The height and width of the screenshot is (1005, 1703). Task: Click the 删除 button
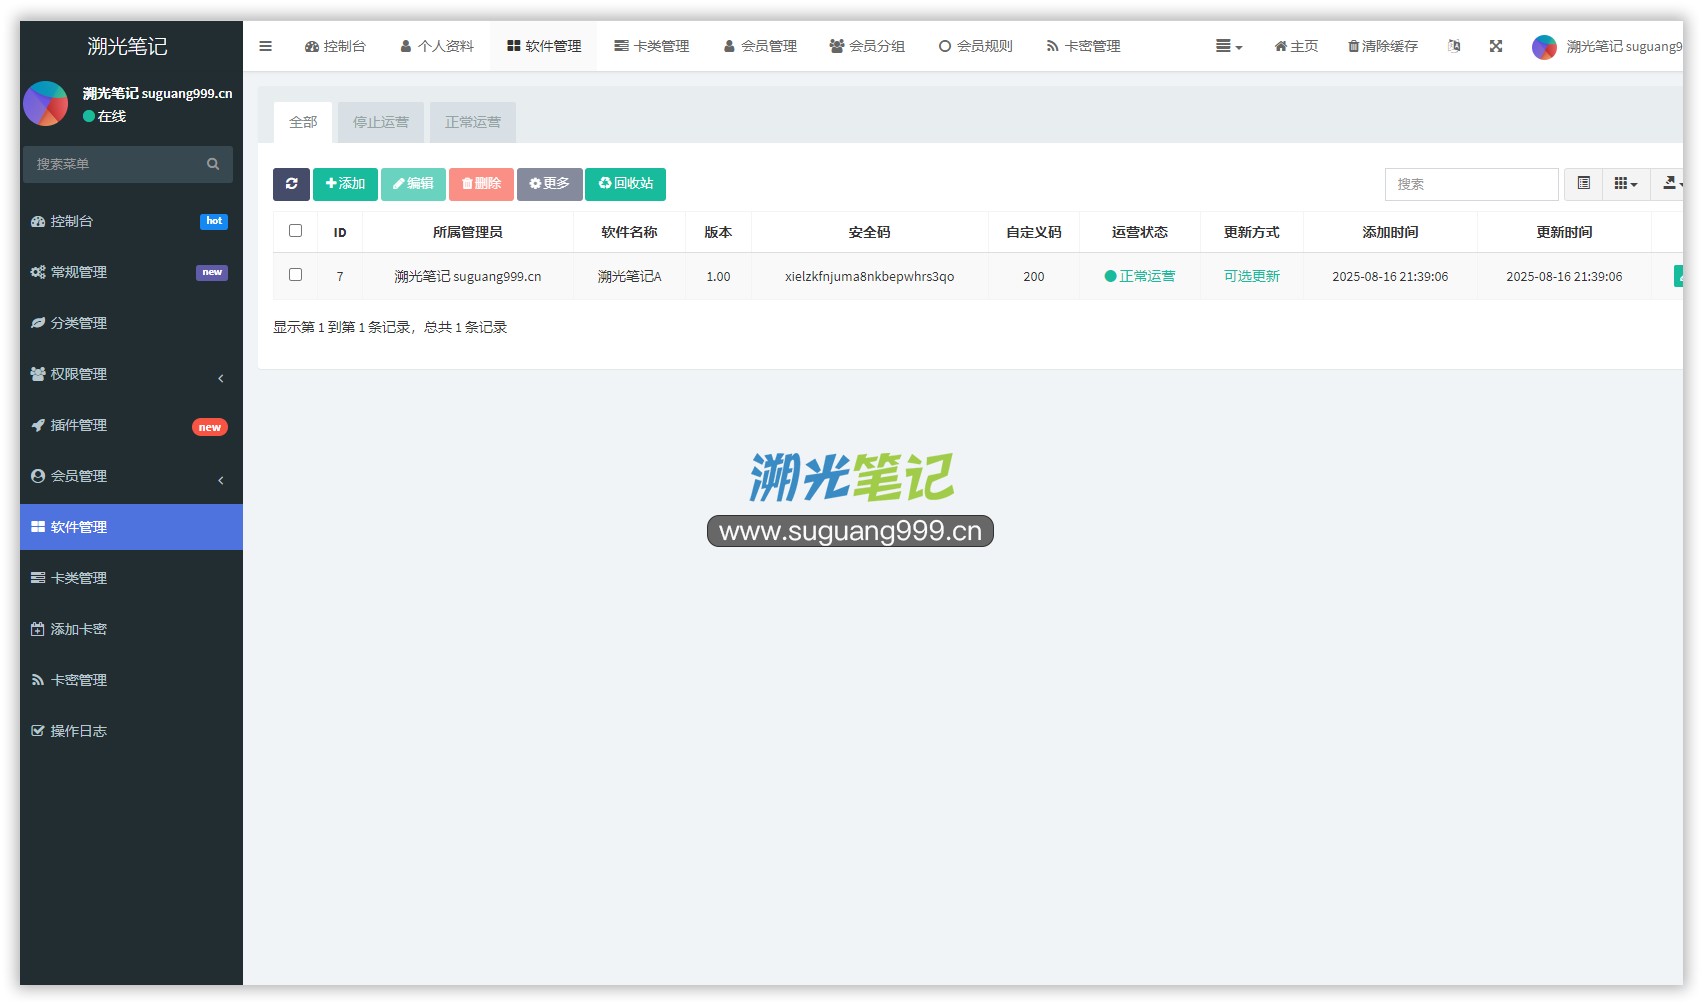pyautogui.click(x=481, y=184)
